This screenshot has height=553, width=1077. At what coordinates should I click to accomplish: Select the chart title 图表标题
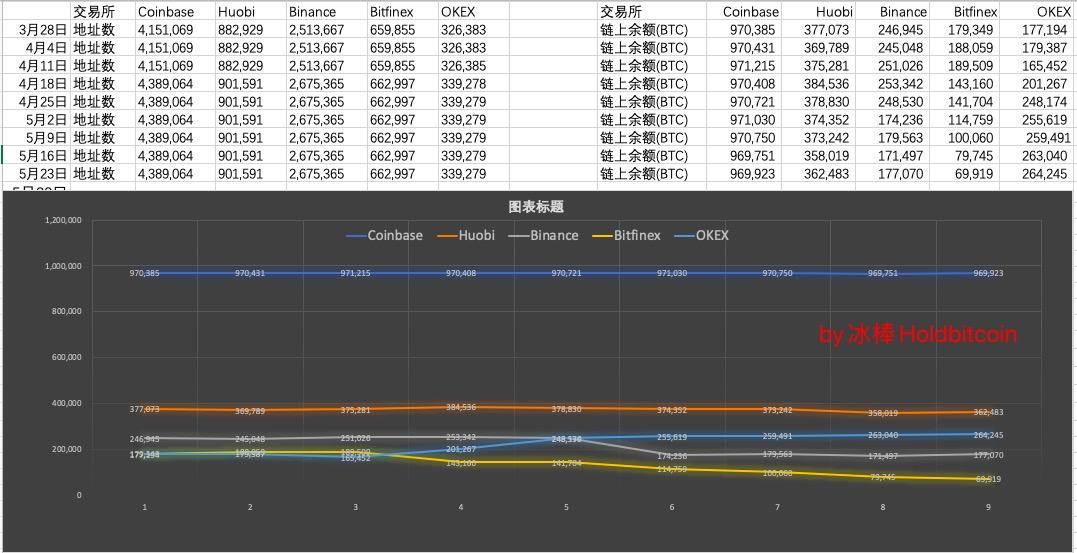point(536,207)
